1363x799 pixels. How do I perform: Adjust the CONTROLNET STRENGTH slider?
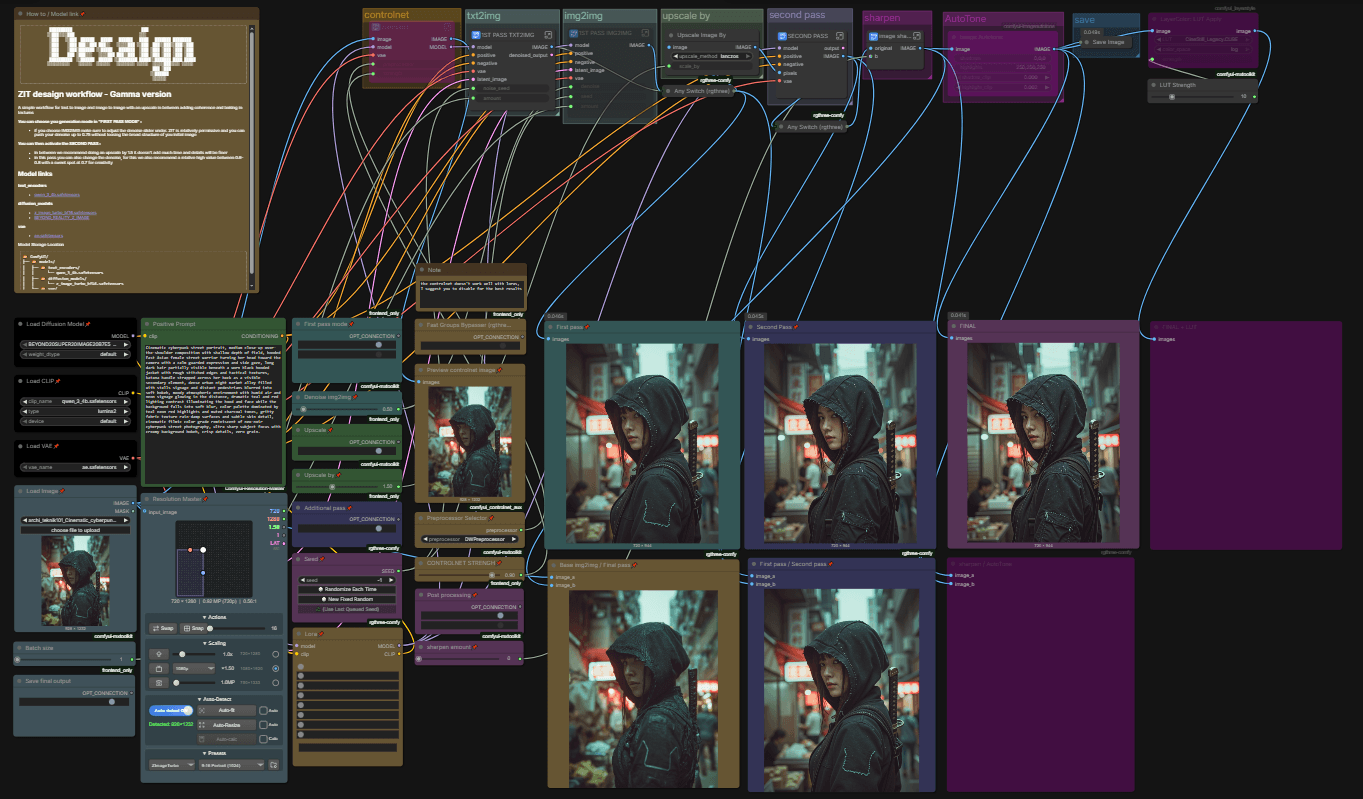click(460, 575)
